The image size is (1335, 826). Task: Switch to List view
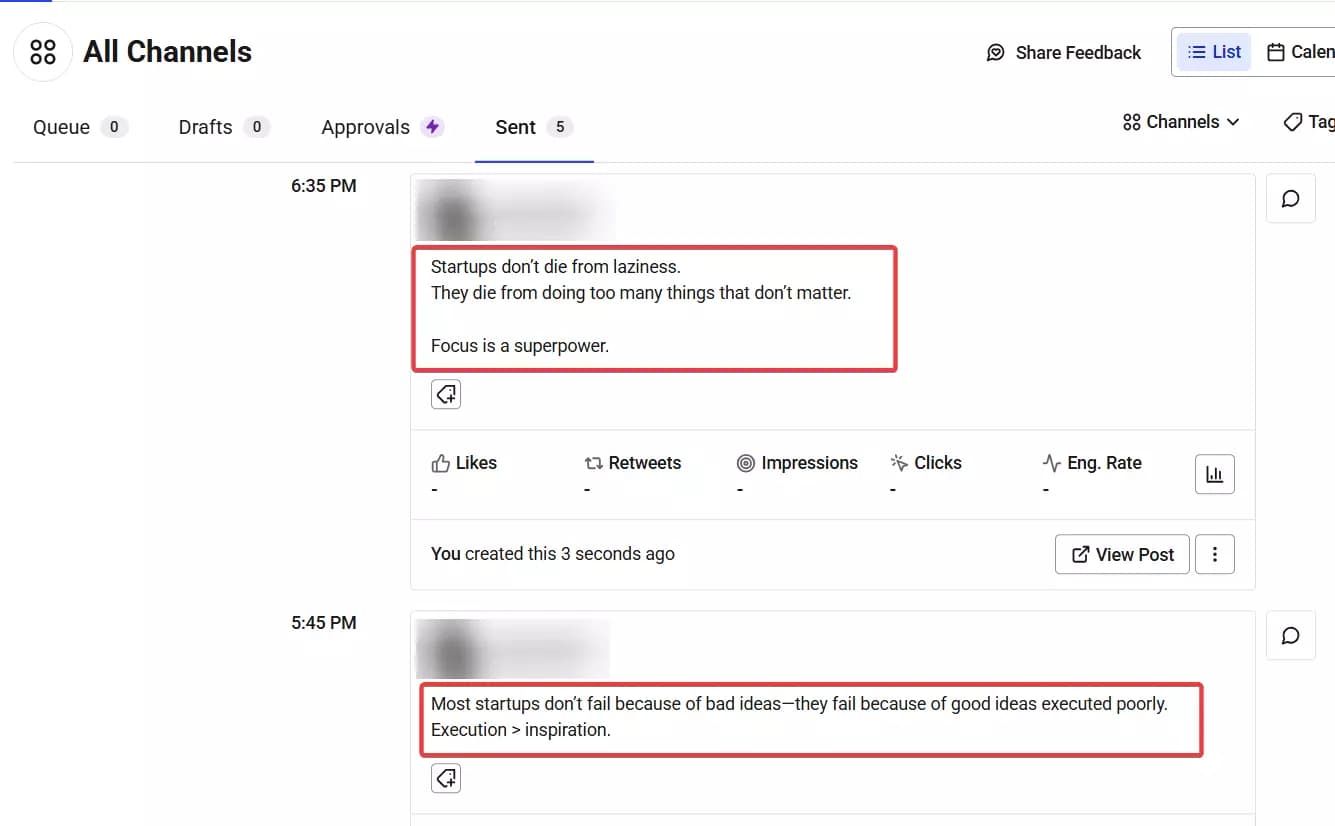[x=1214, y=52]
